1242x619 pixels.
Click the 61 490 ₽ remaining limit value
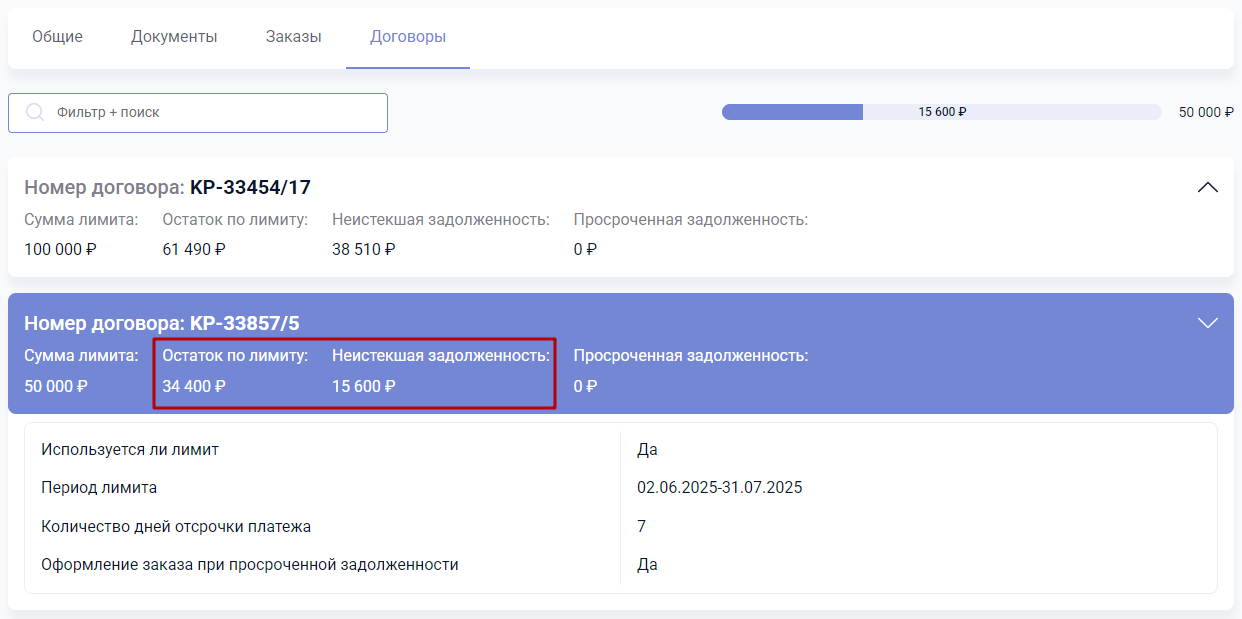point(194,249)
